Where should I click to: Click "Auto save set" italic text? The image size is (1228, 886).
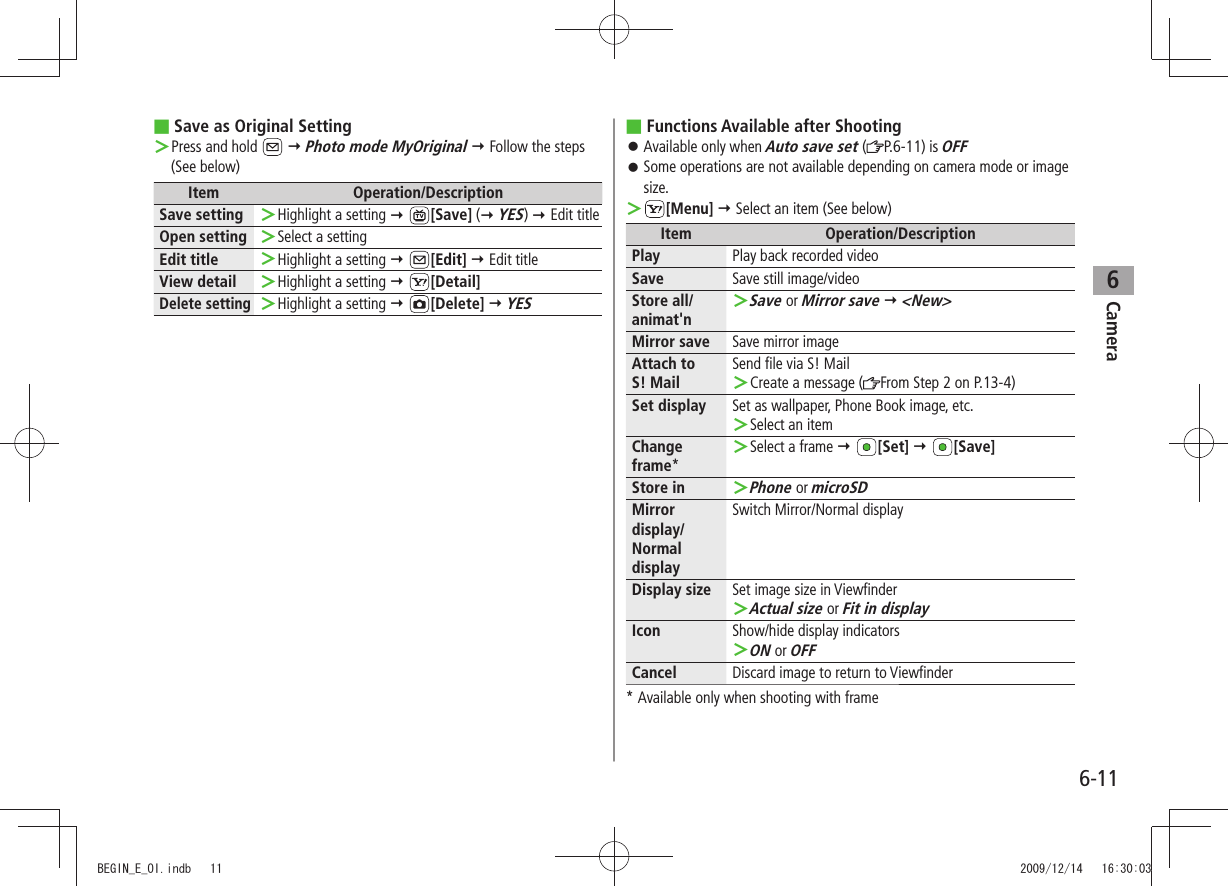tap(811, 147)
